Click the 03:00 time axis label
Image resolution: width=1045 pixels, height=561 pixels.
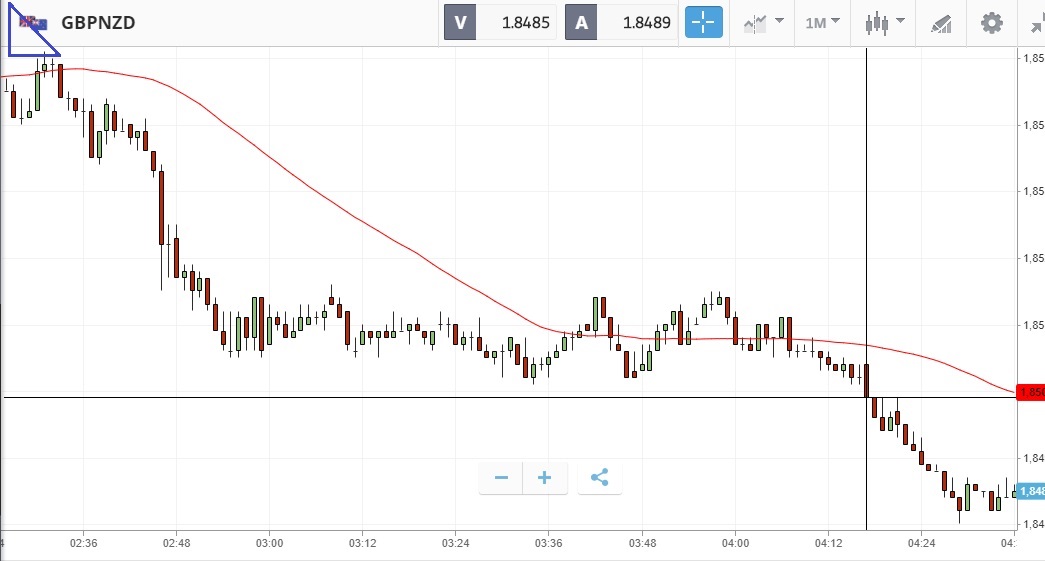(269, 543)
